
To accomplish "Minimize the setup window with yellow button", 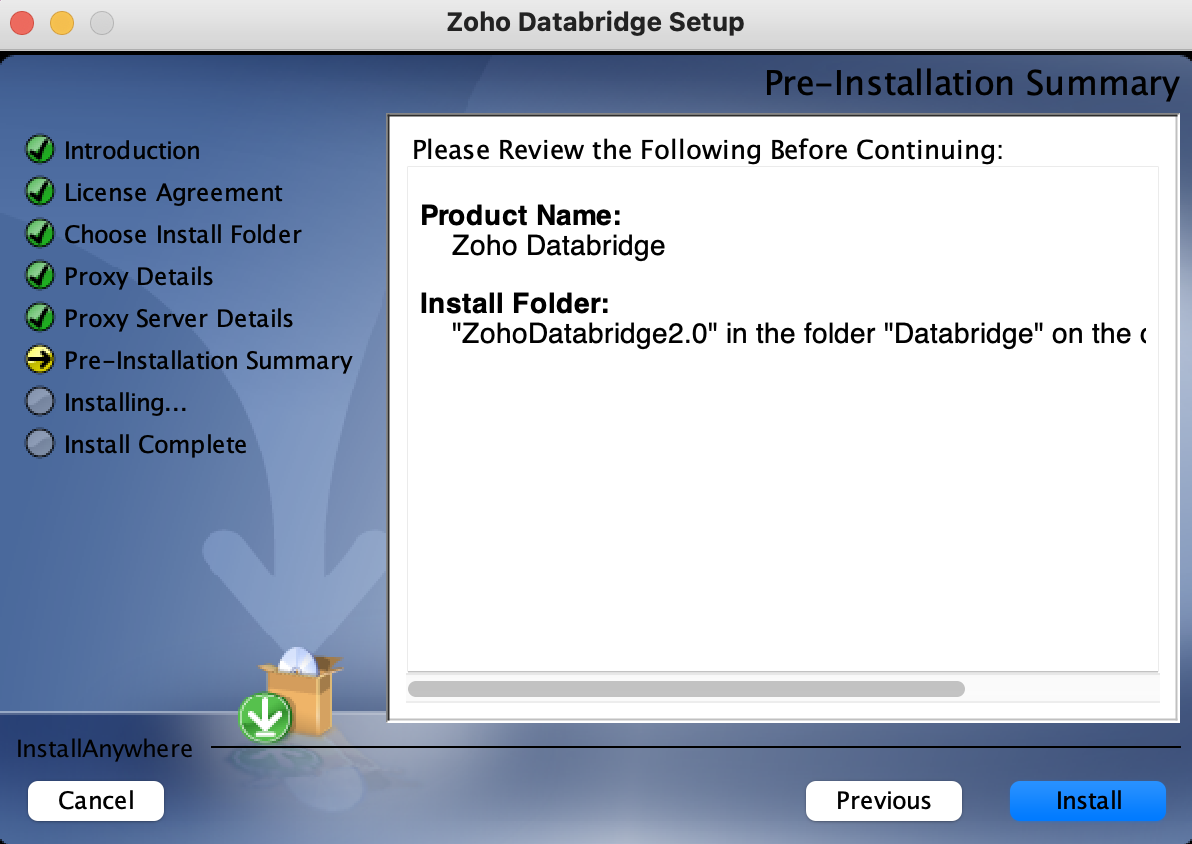I will click(62, 23).
